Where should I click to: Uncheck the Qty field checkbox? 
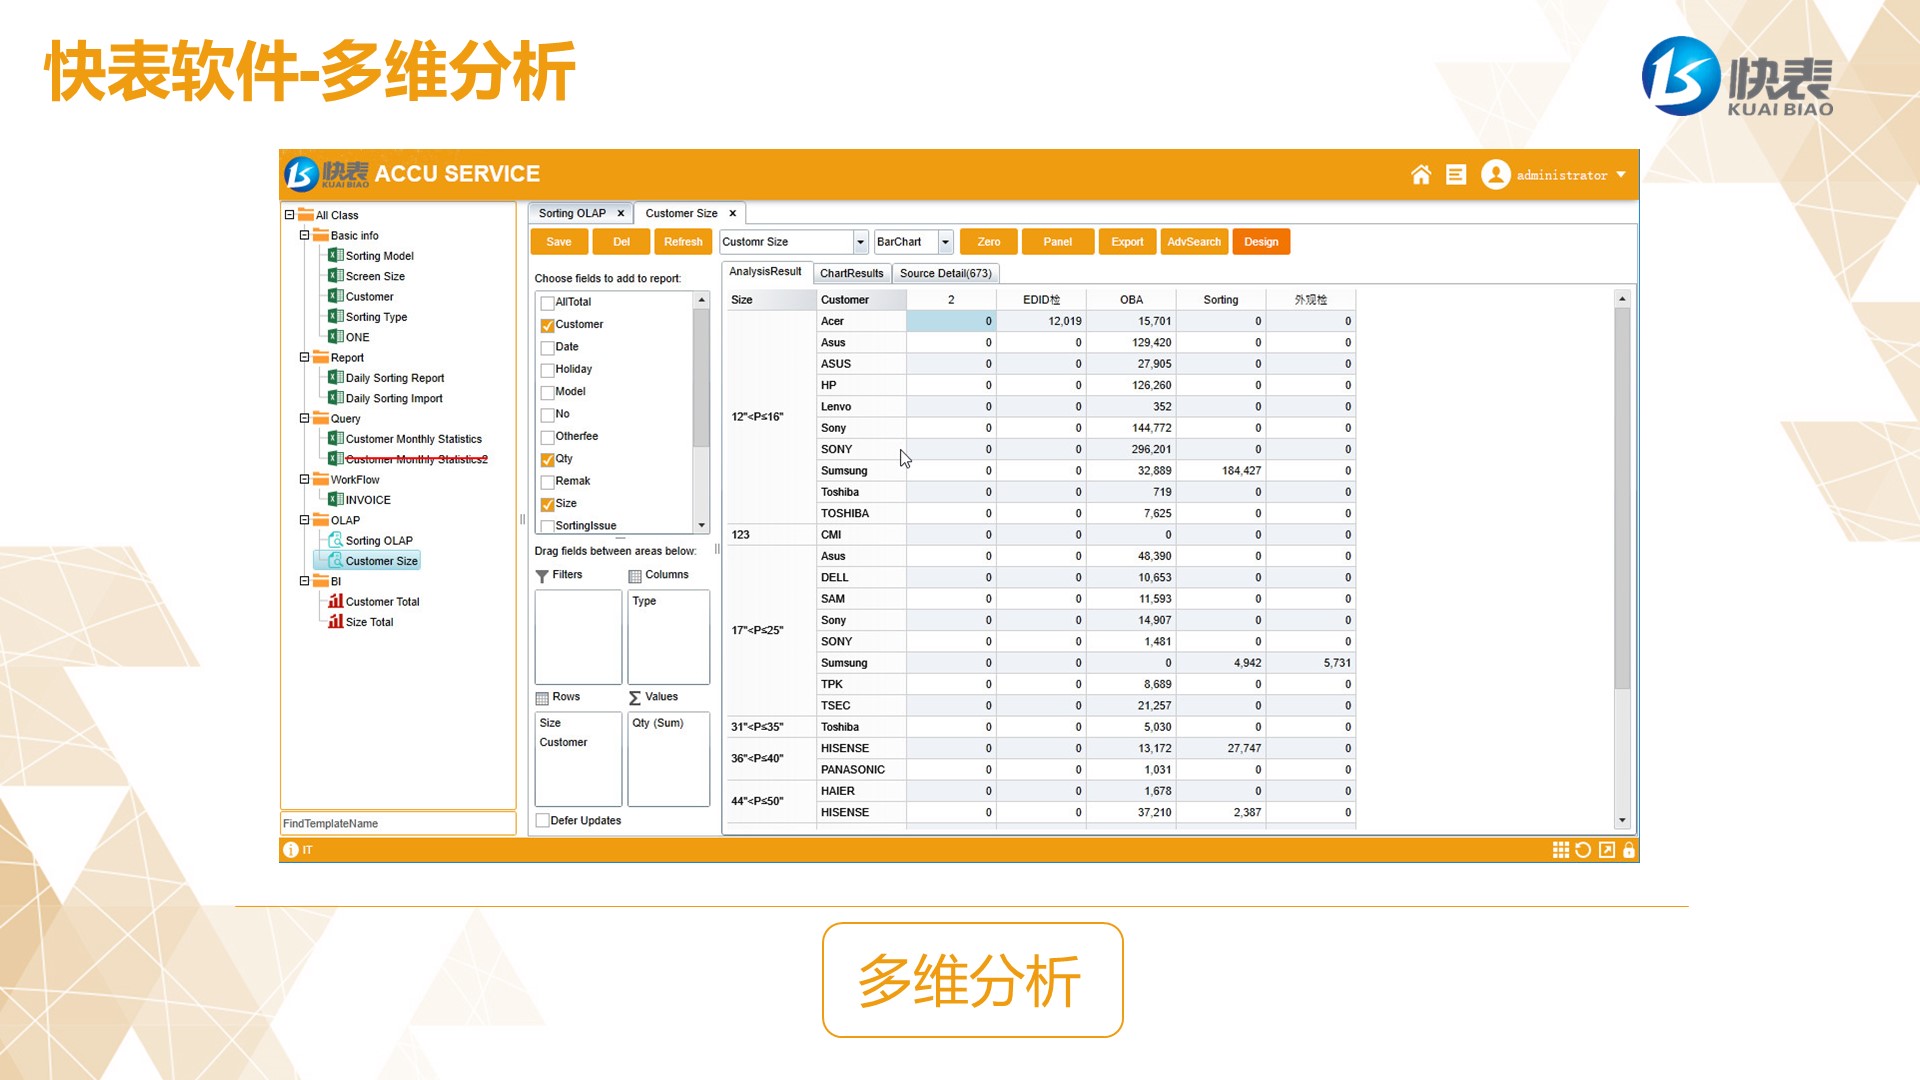(547, 460)
